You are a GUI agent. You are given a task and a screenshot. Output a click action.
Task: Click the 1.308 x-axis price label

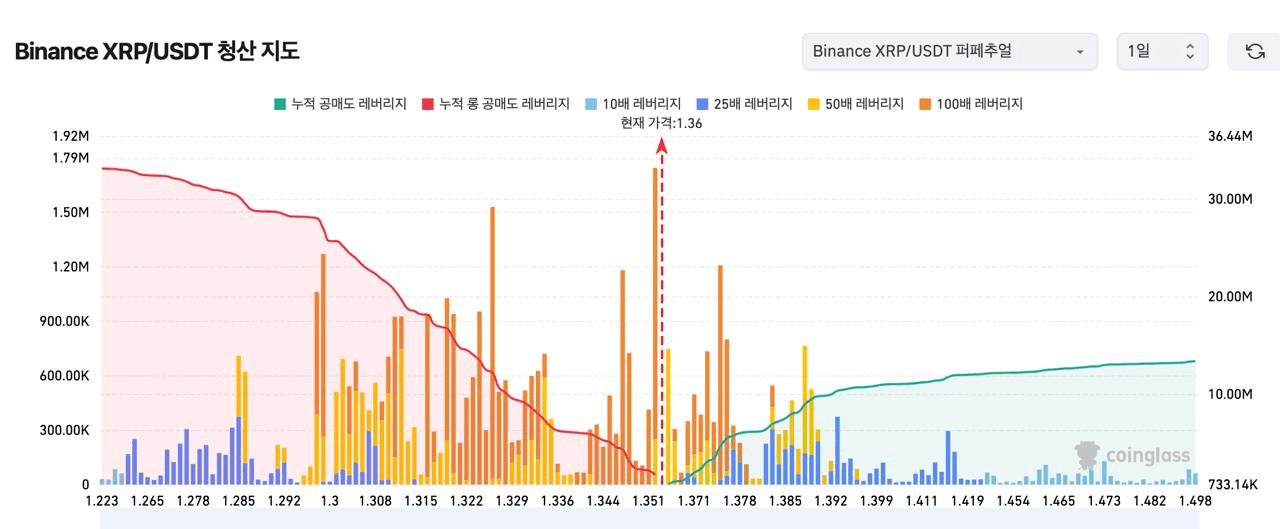coord(375,501)
